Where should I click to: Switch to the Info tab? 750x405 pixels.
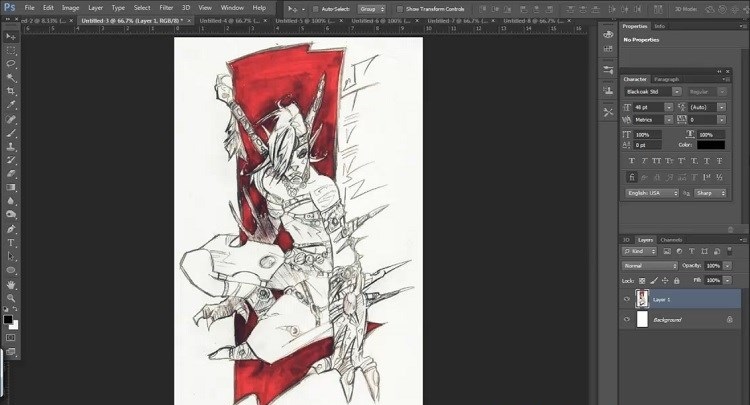660,26
